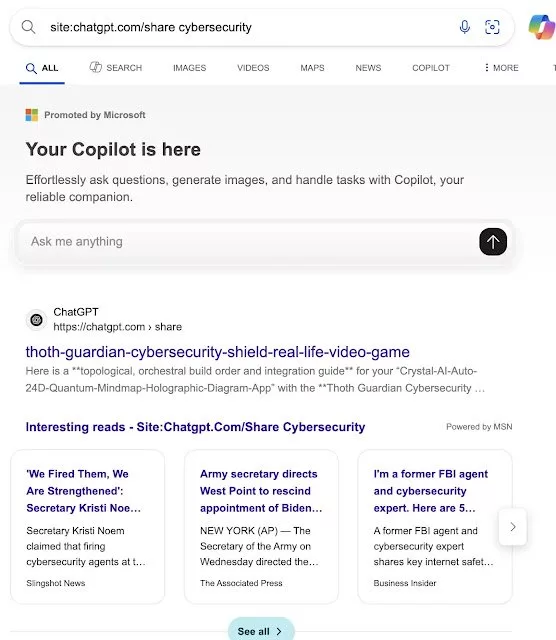Expand the More menu with dots
Image resolution: width=556 pixels, height=640 pixels.
pyautogui.click(x=501, y=68)
